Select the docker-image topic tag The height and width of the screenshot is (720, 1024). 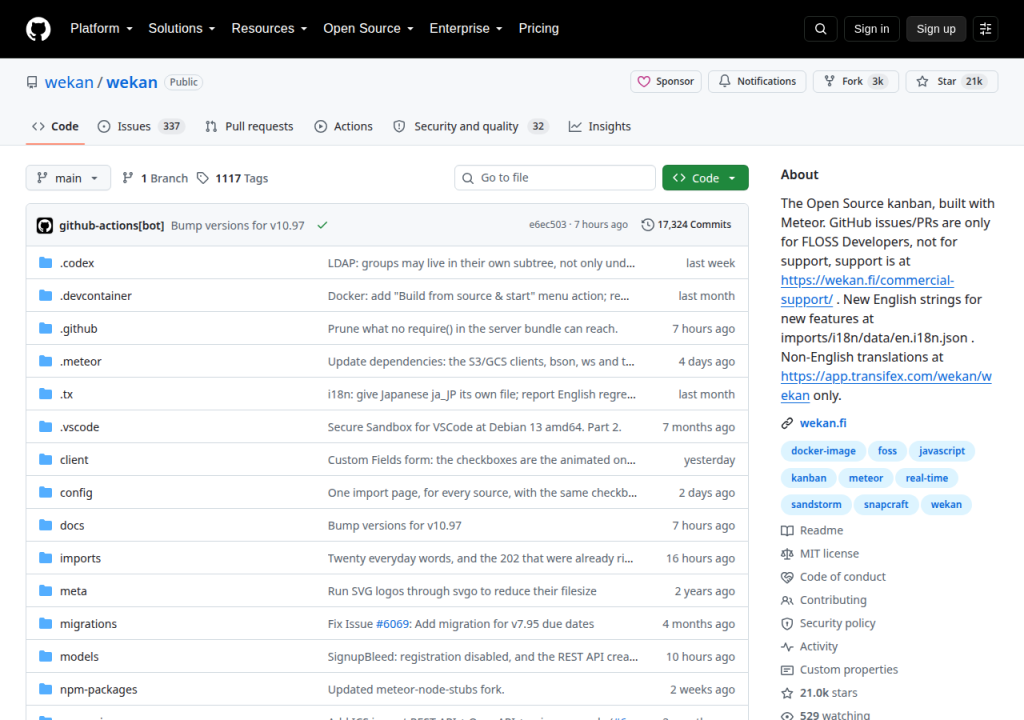823,451
